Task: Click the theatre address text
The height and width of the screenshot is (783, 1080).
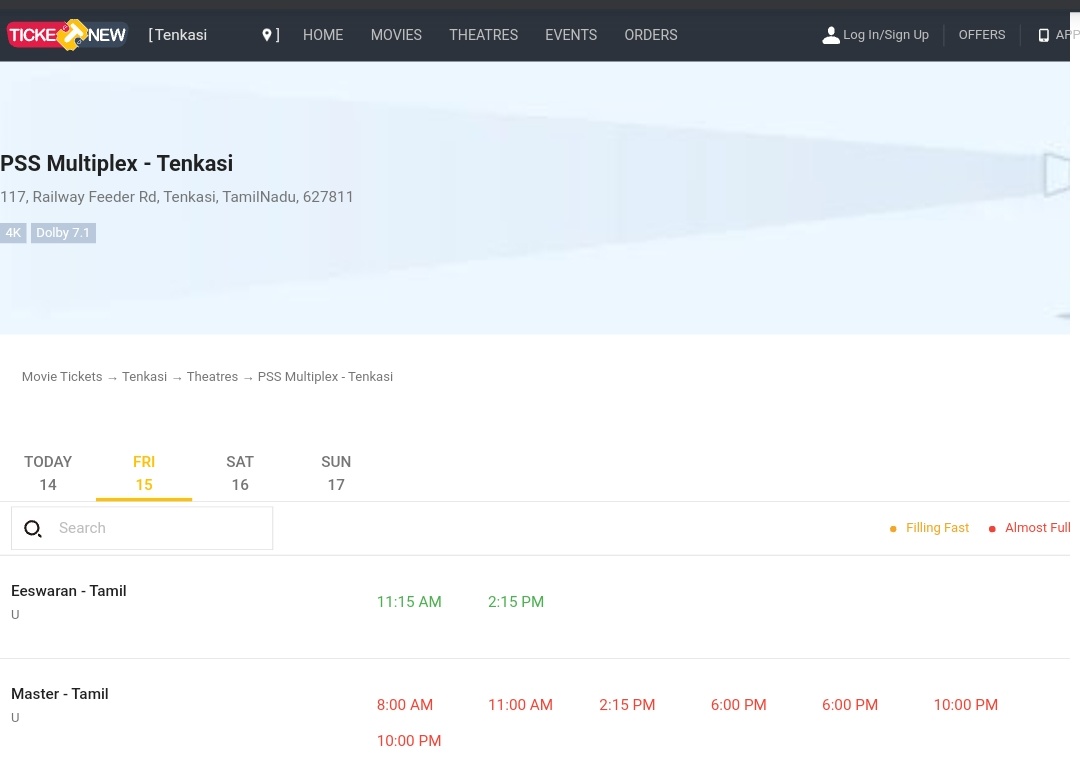Action: pyautogui.click(x=176, y=197)
